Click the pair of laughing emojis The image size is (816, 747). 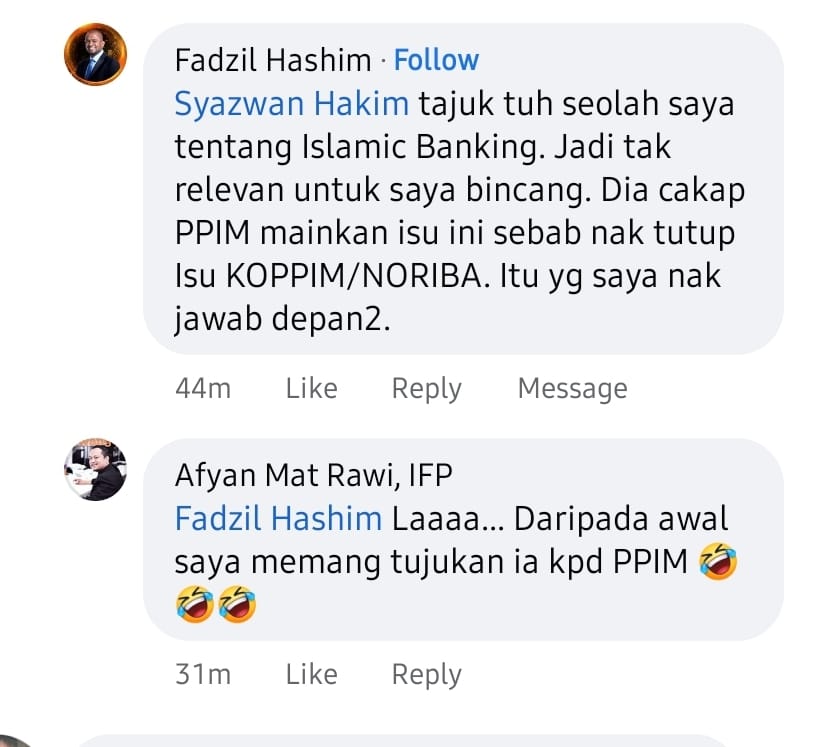[x=216, y=604]
